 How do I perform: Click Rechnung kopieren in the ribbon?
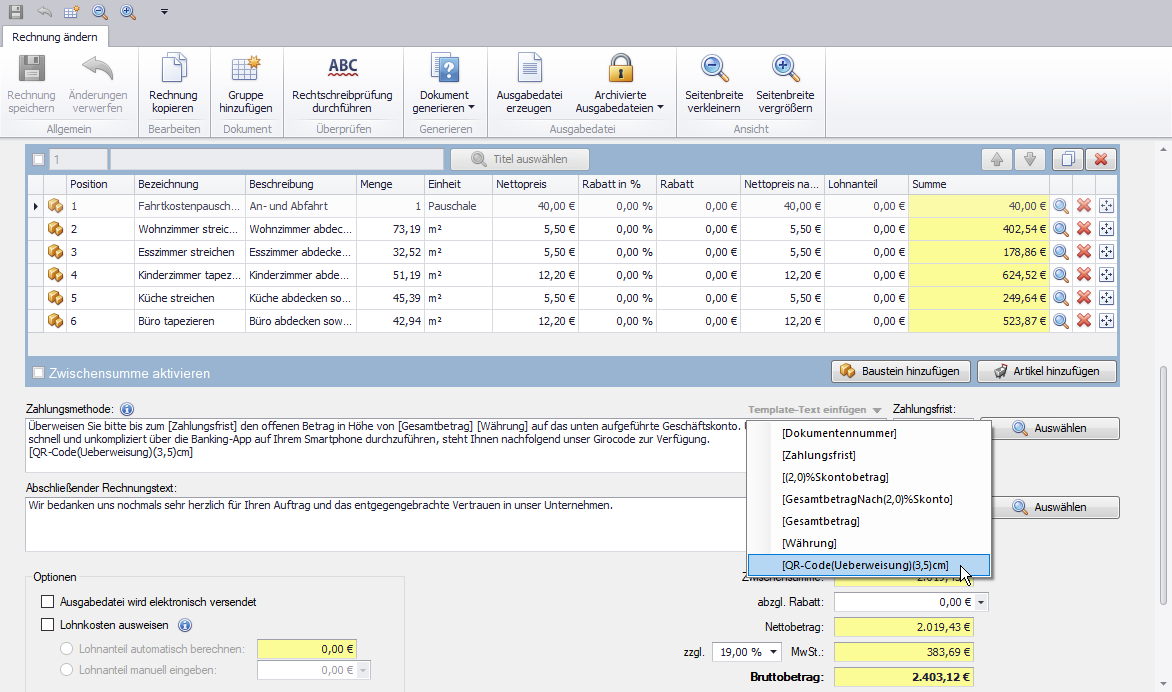(173, 84)
